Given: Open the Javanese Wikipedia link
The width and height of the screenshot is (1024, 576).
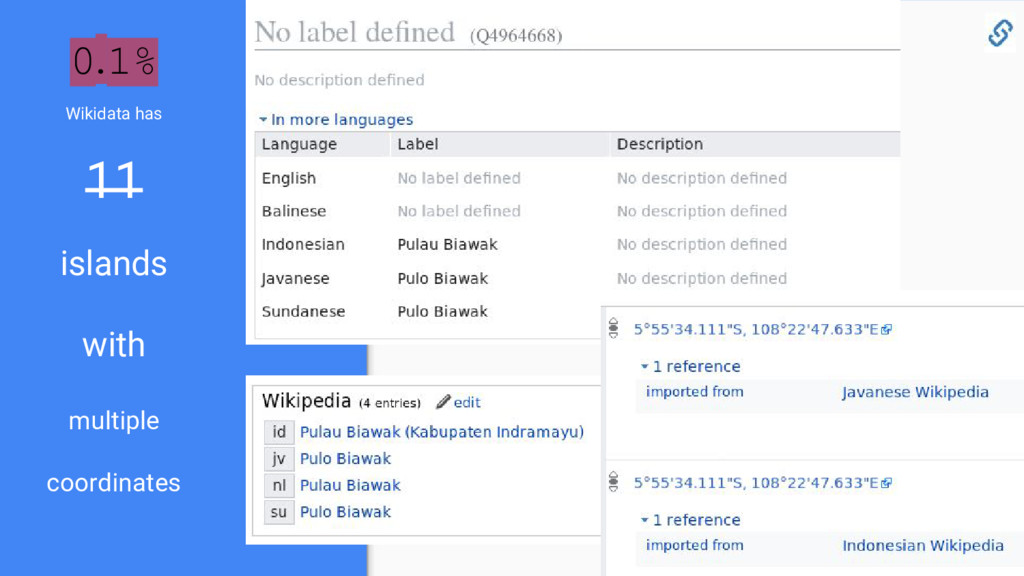Looking at the screenshot, I should [x=915, y=392].
